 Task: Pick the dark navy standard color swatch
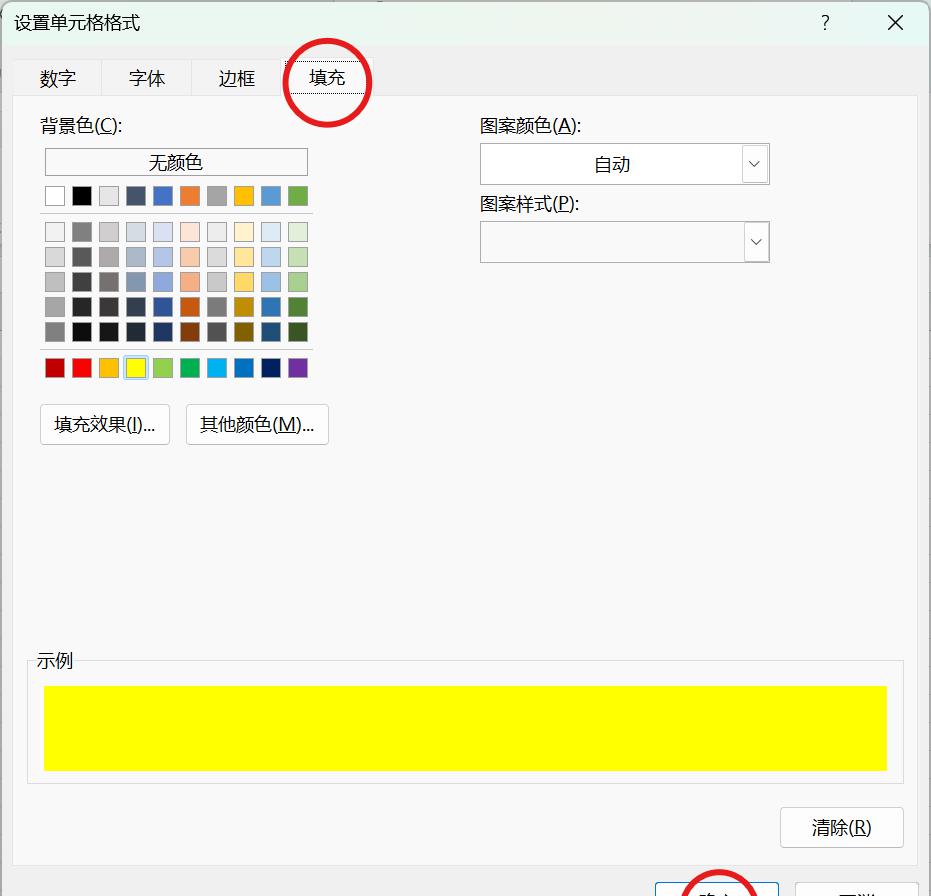(x=271, y=368)
